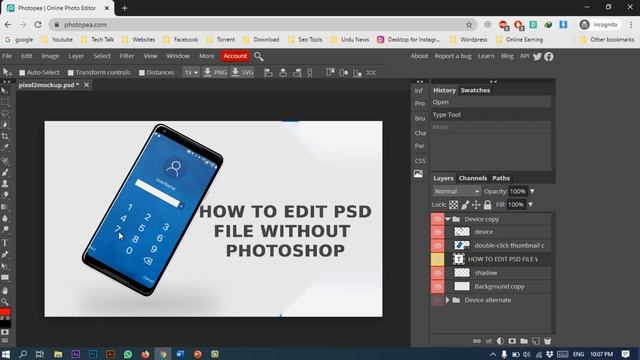Viewport: 640px width, 360px height.
Task: Select the Lasso tool
Action: pyautogui.click(x=5, y=113)
